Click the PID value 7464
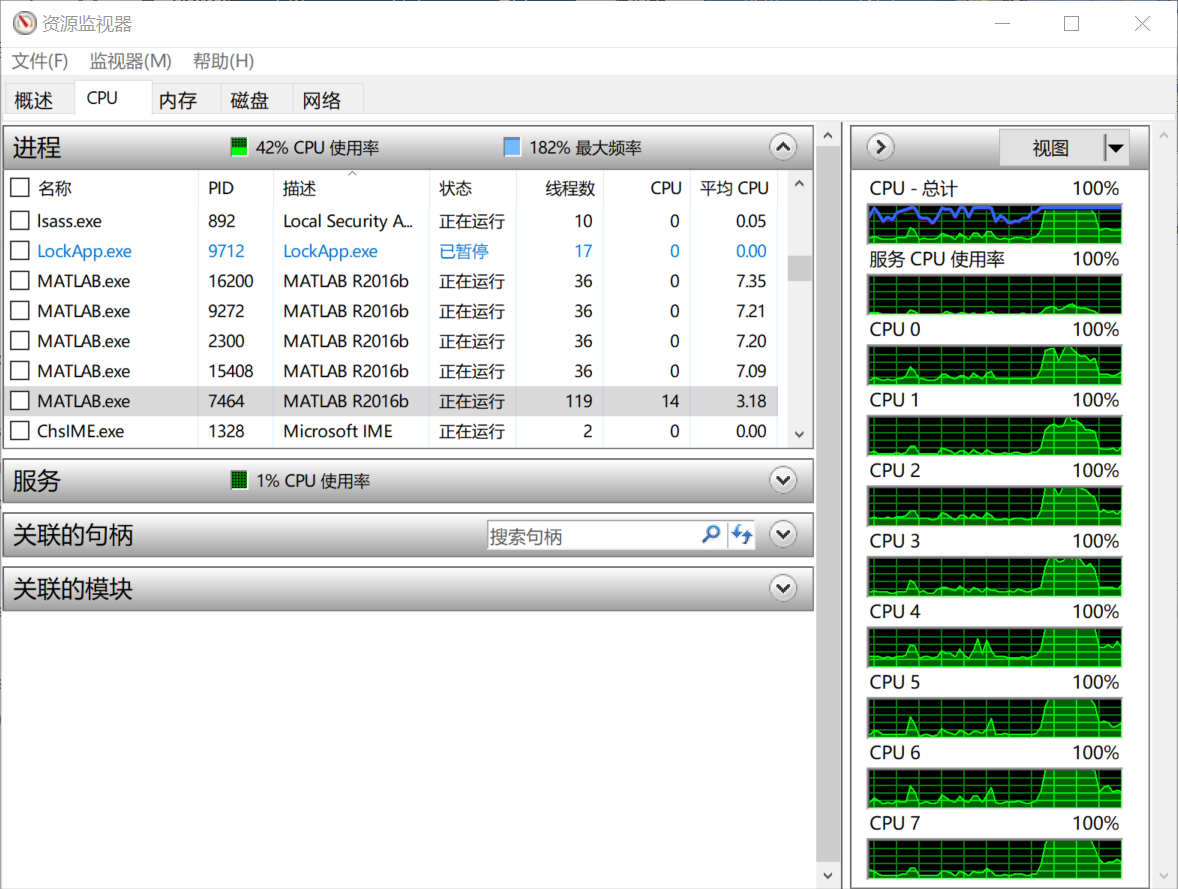Screen dimensions: 1178x889 click(x=226, y=401)
